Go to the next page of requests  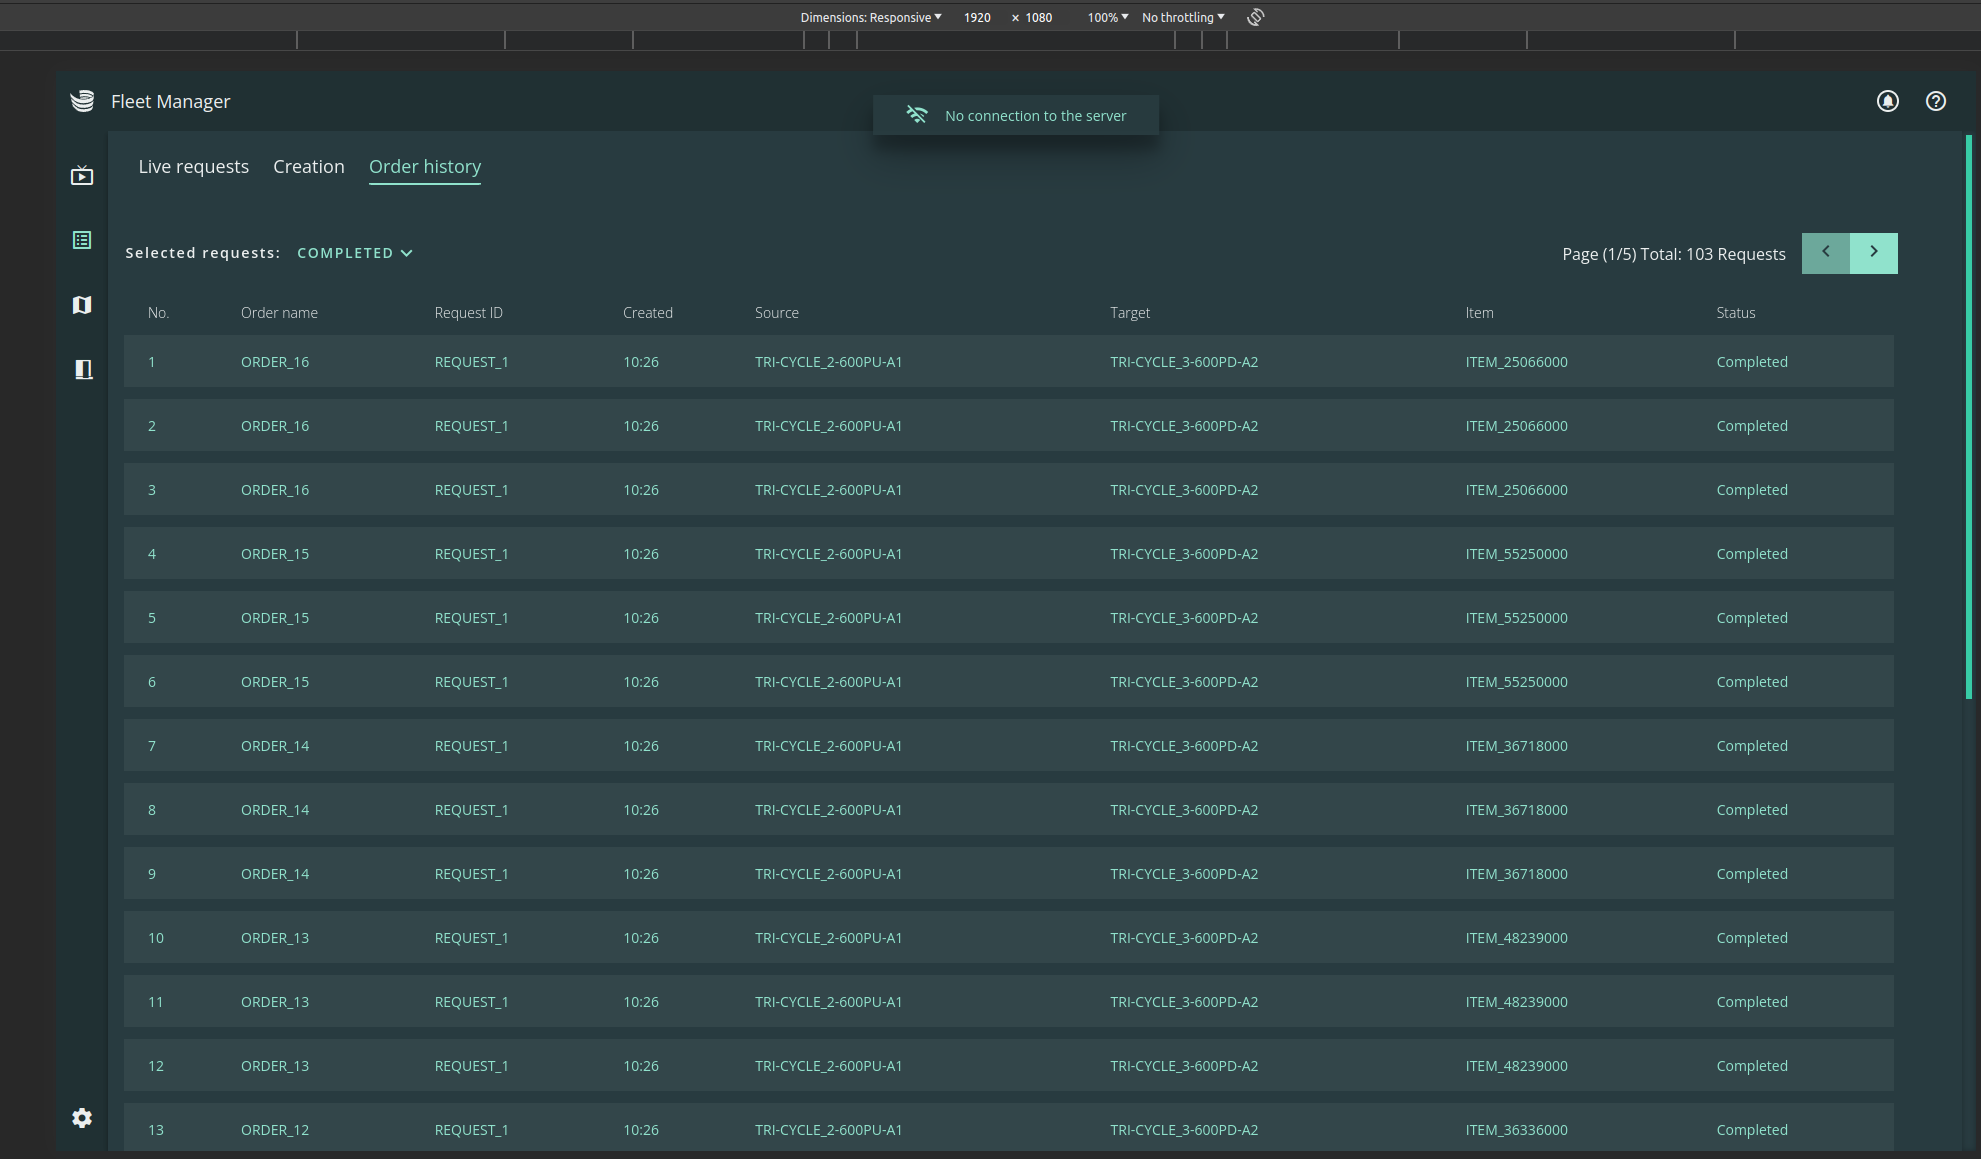pyautogui.click(x=1873, y=253)
